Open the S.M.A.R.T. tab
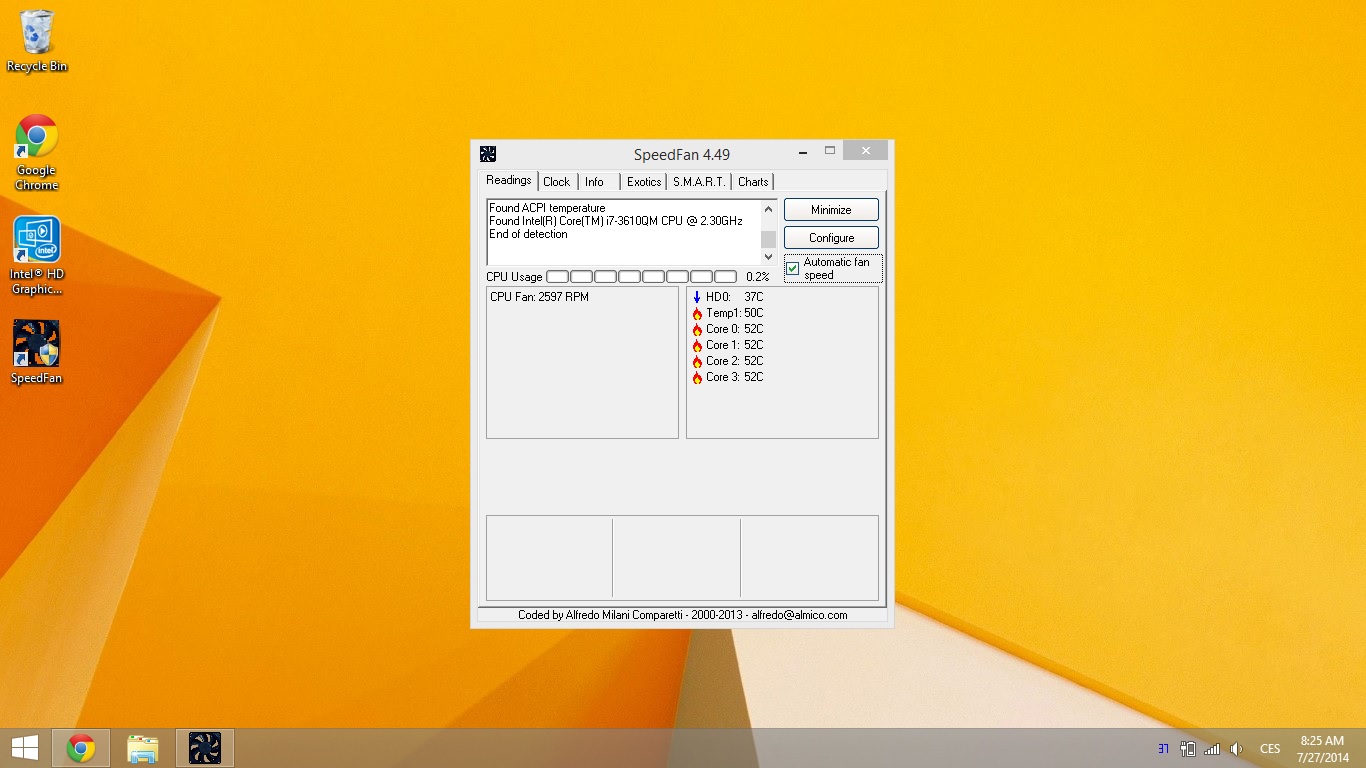The height and width of the screenshot is (768, 1366). coord(699,182)
